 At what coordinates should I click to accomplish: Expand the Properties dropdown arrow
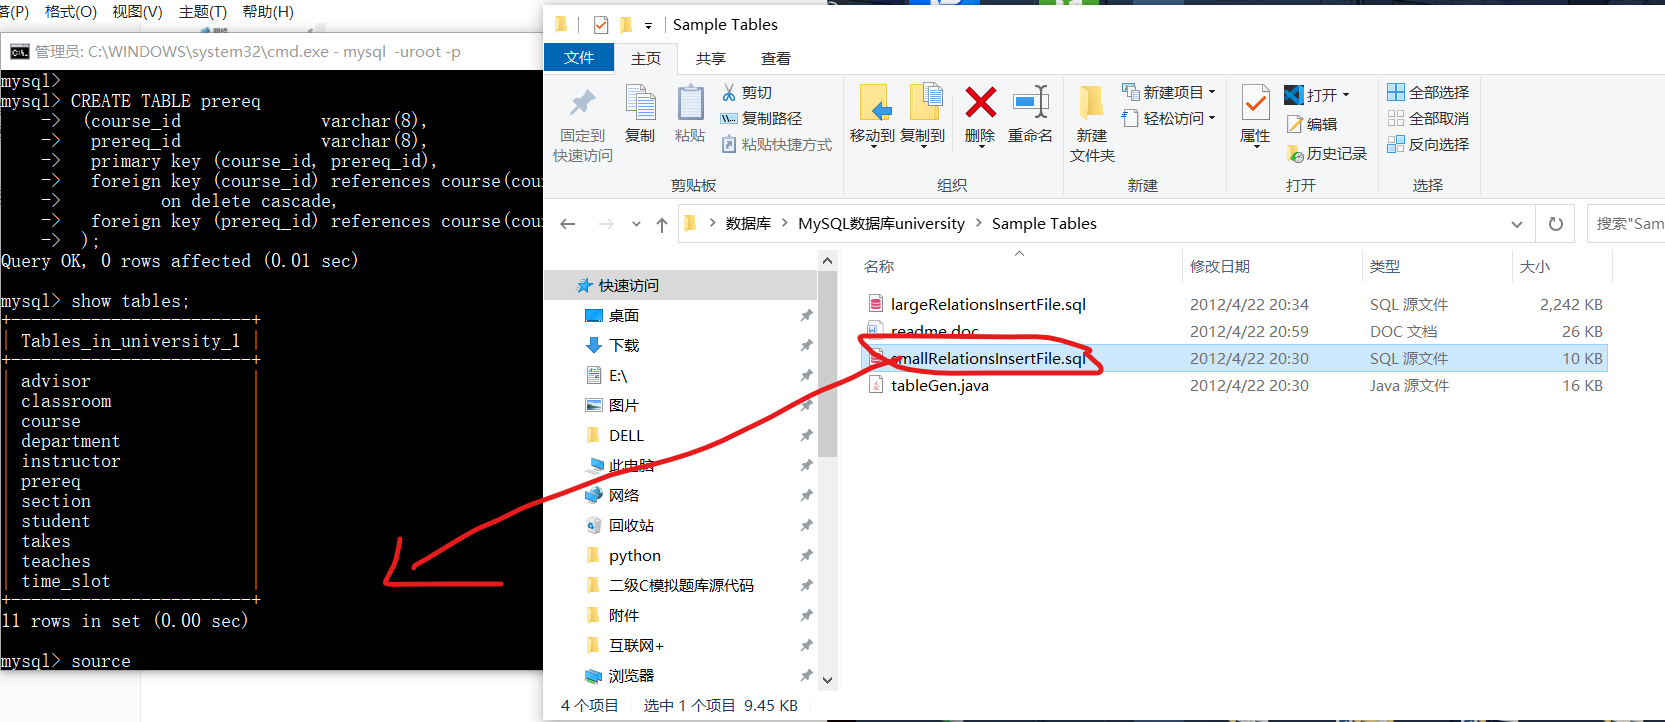point(1256,146)
